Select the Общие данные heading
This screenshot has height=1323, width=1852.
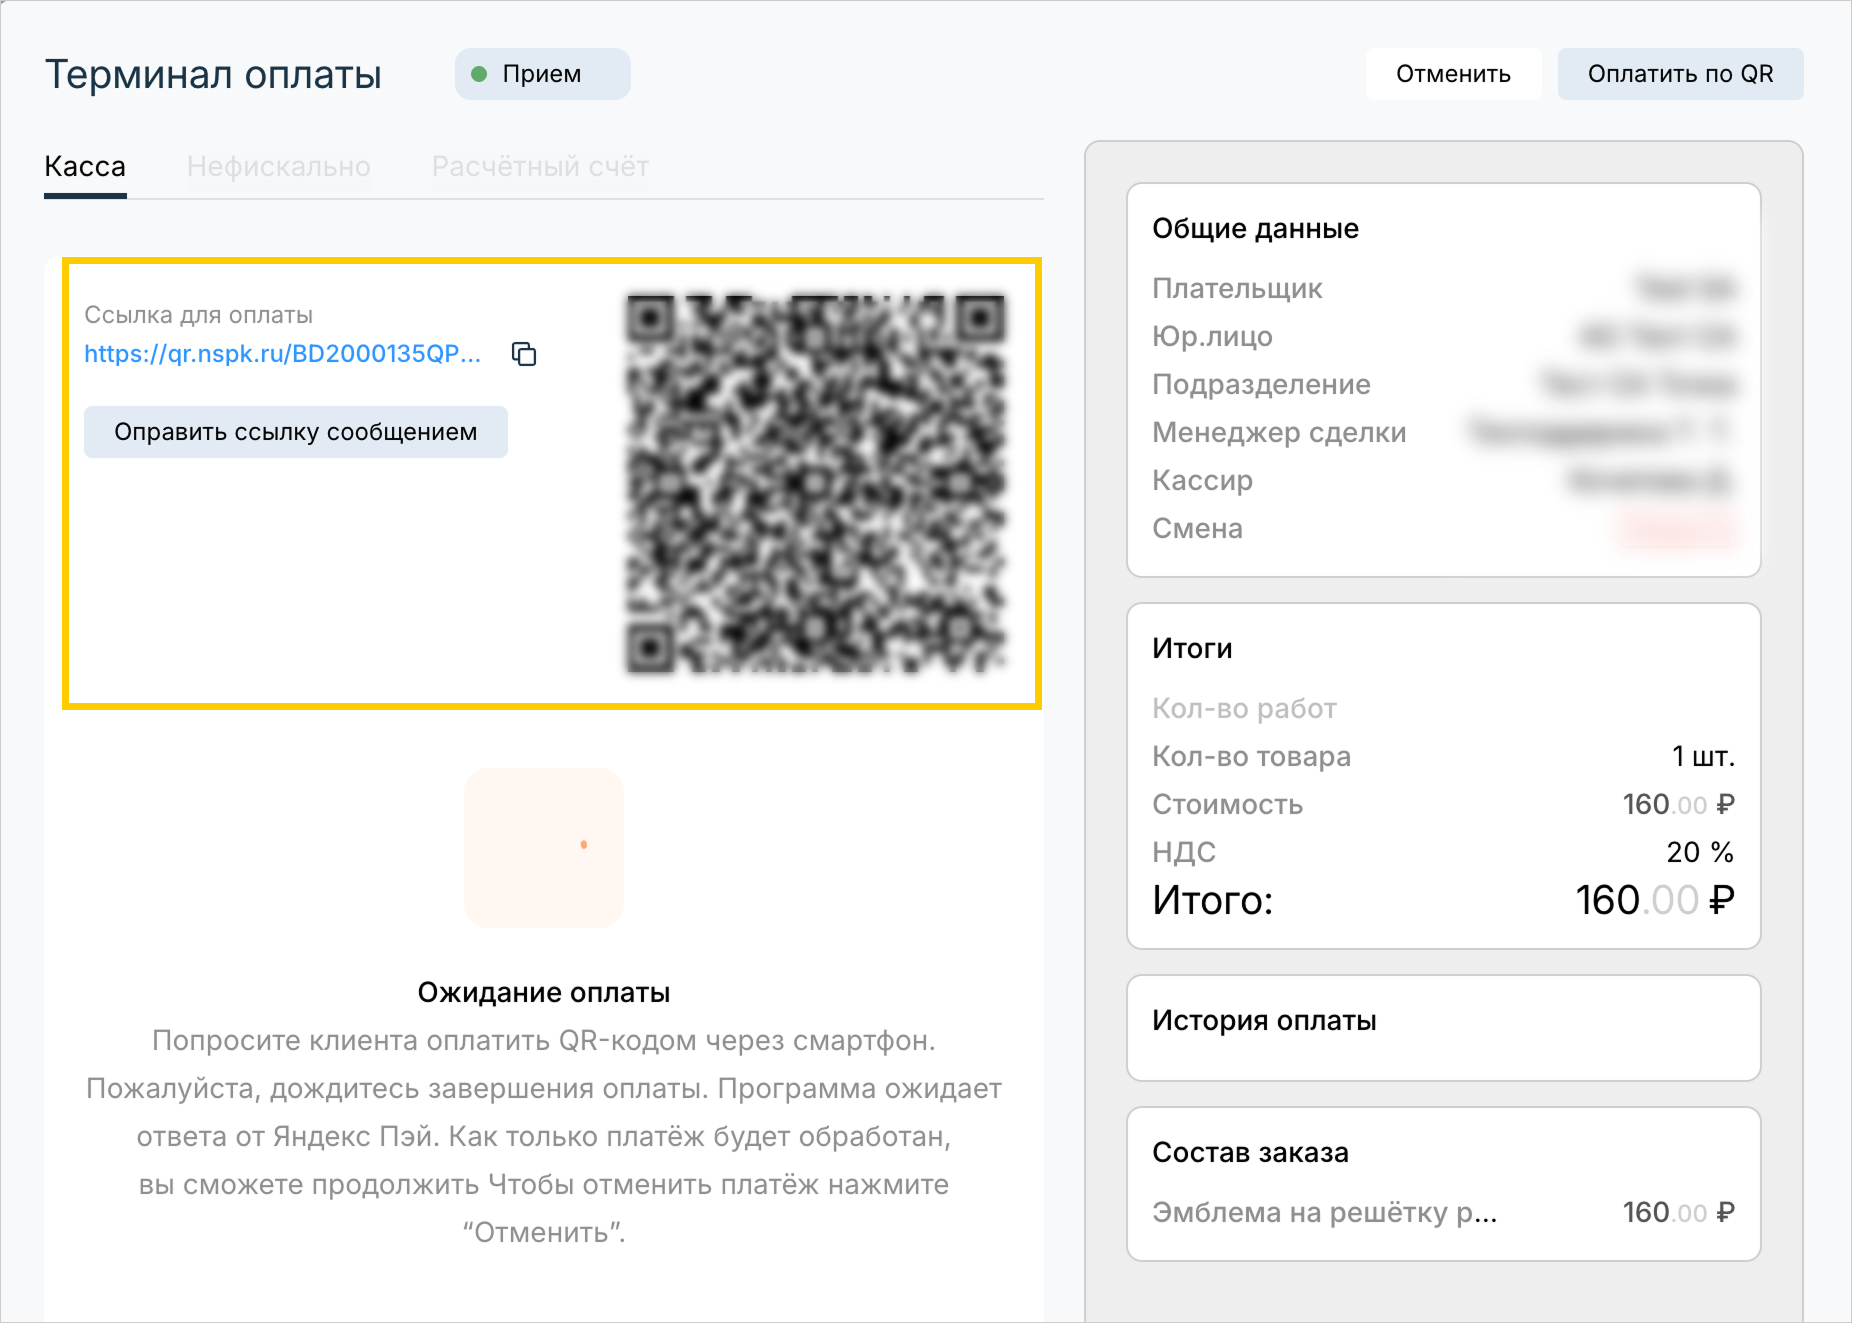[x=1255, y=229]
